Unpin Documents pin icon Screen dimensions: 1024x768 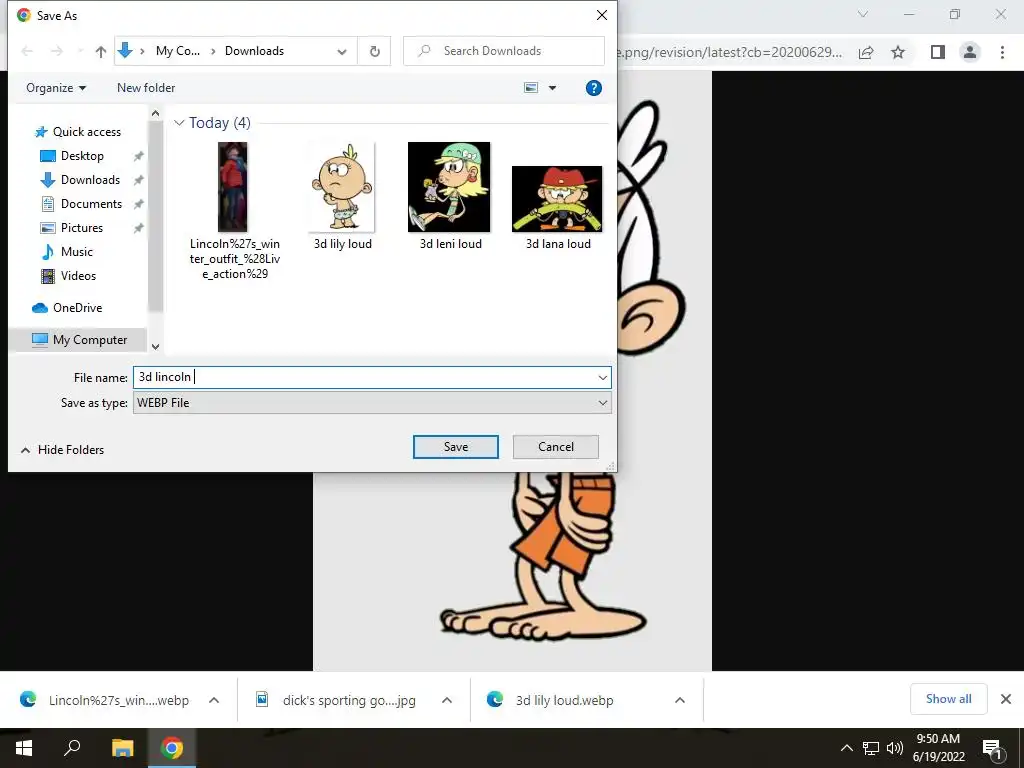(138, 204)
